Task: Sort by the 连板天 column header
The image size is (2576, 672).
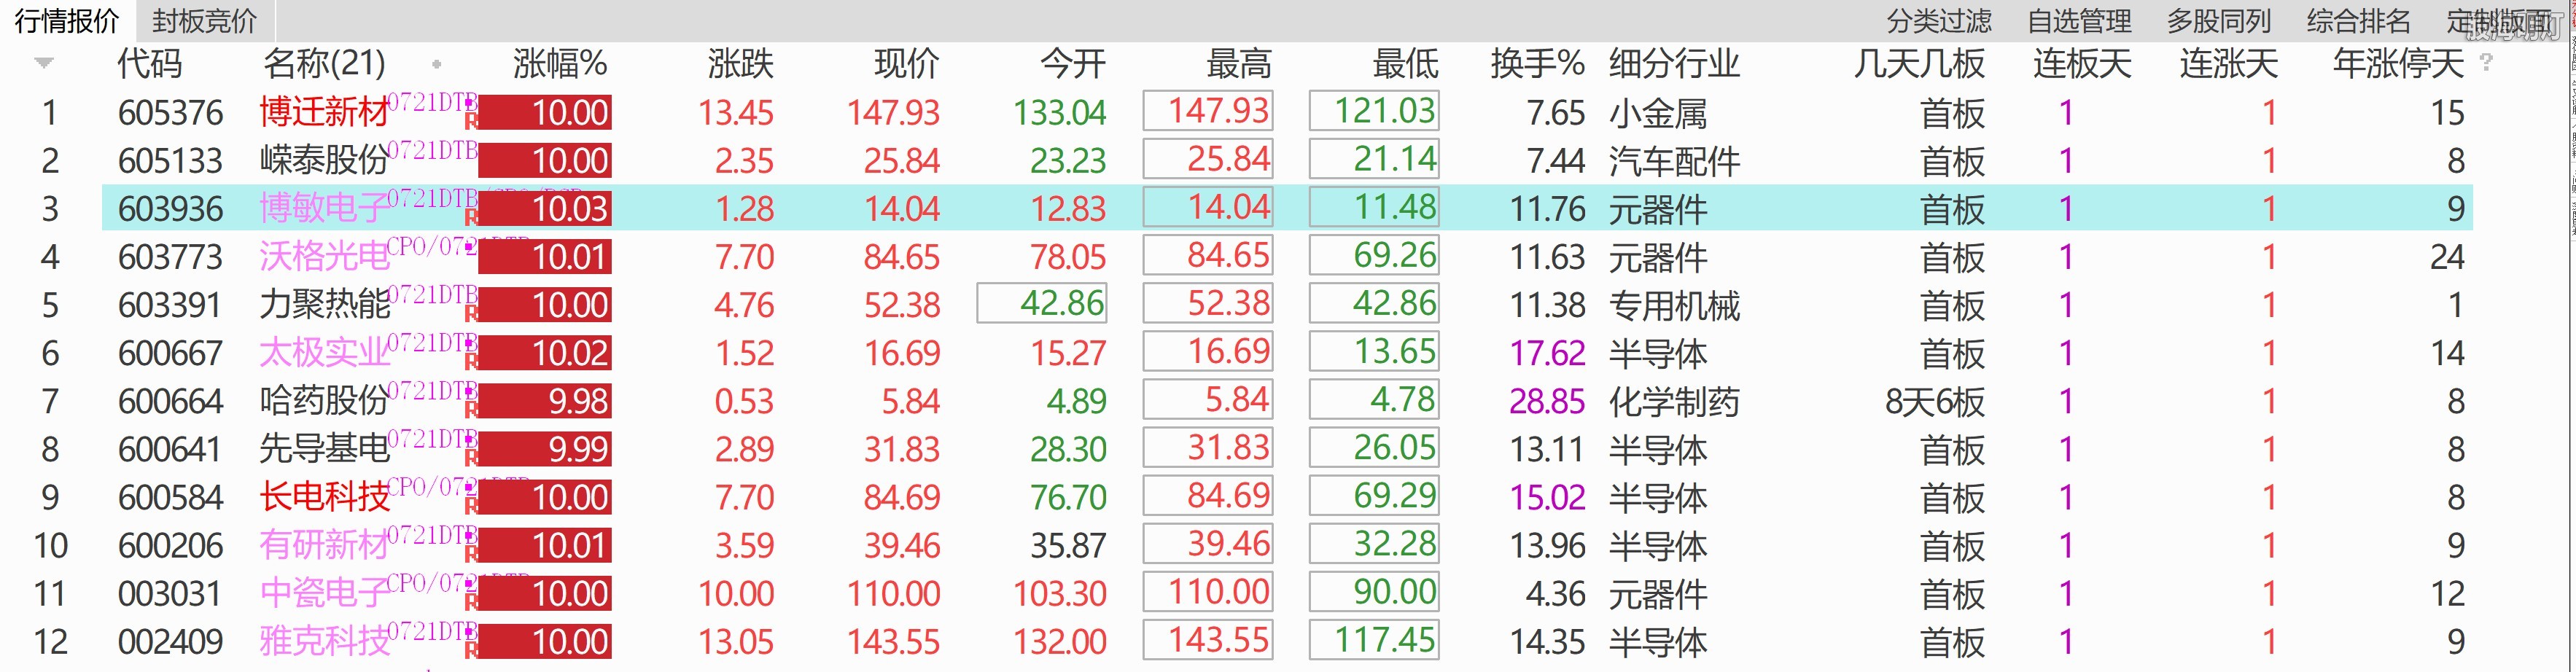Action: click(x=2082, y=64)
